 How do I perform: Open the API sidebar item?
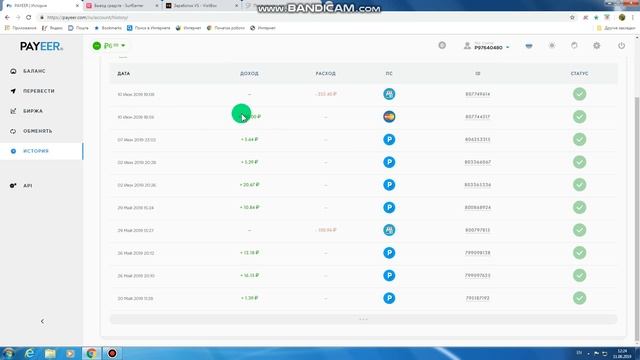[x=27, y=186]
